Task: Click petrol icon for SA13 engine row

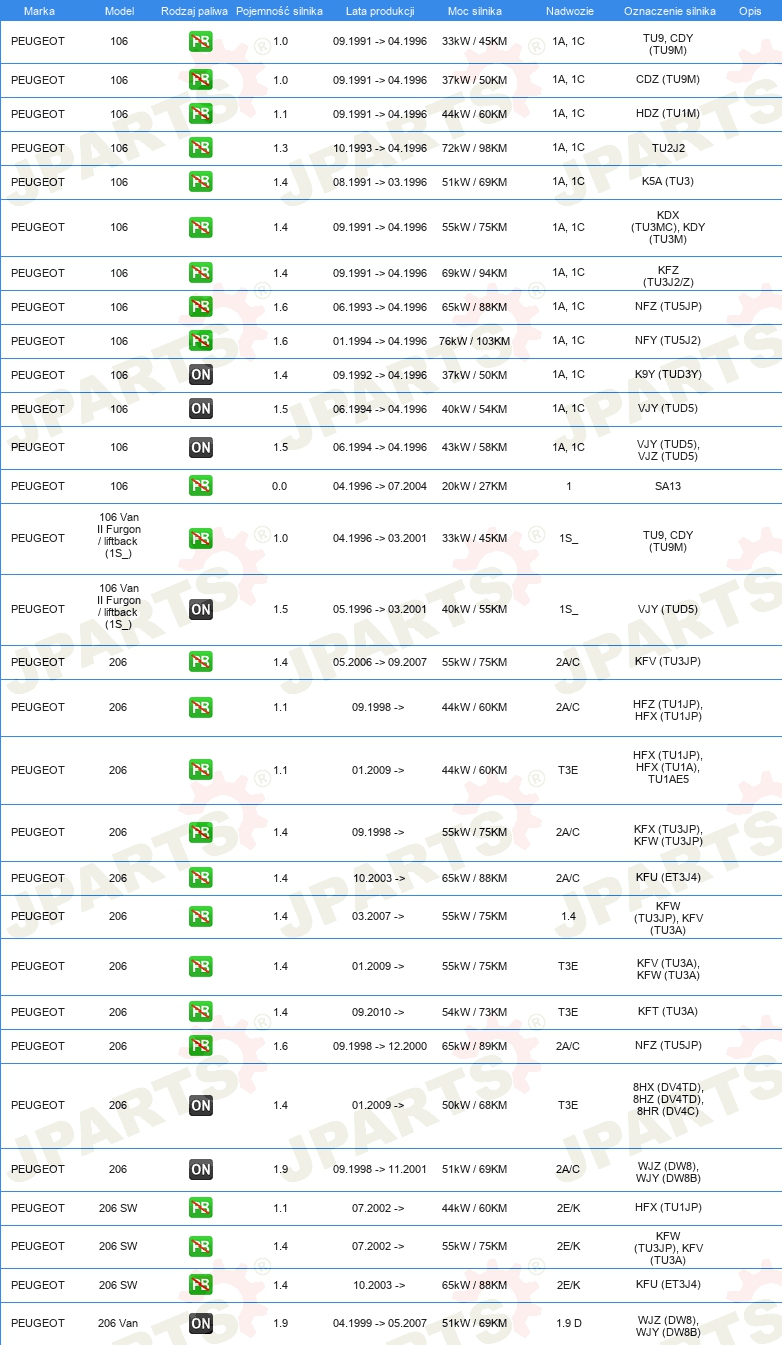Action: (201, 486)
